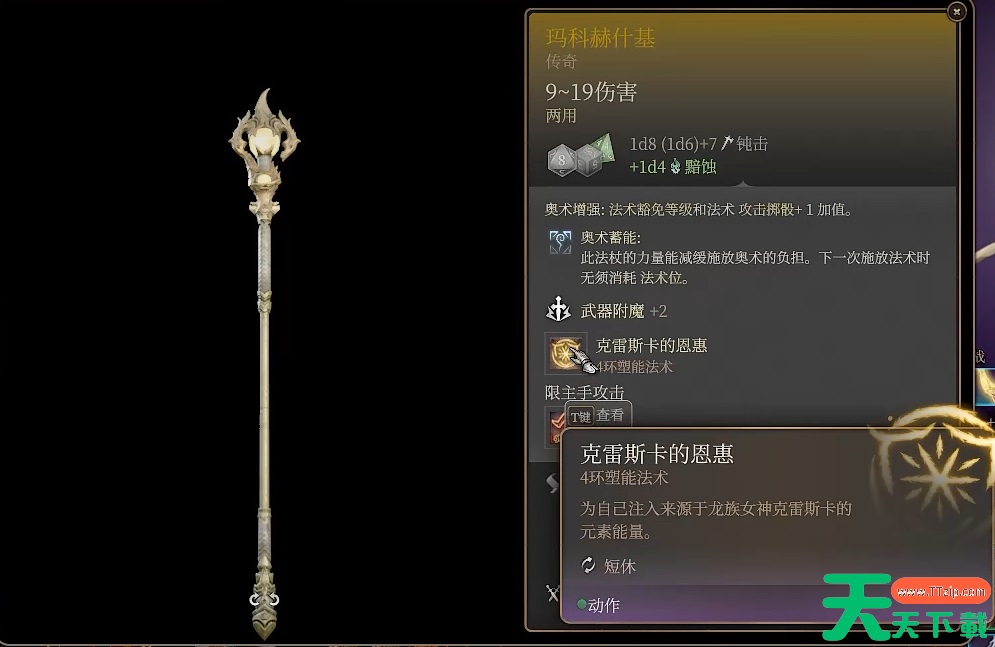Click the Kereska's Favor spell icon

point(565,353)
